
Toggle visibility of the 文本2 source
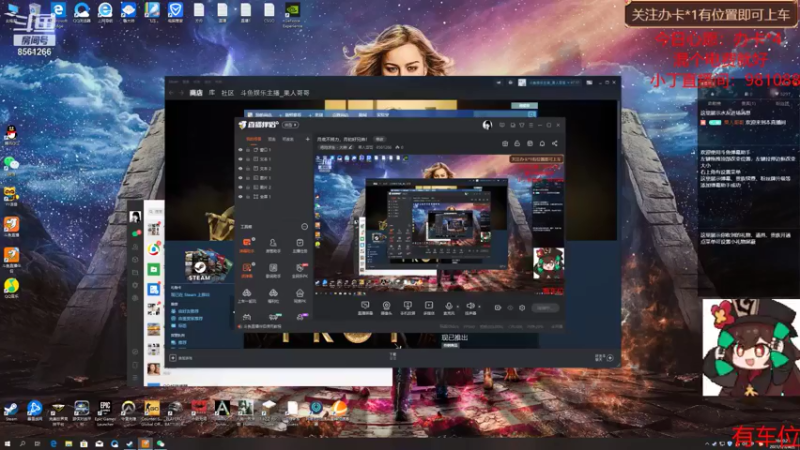click(x=240, y=168)
